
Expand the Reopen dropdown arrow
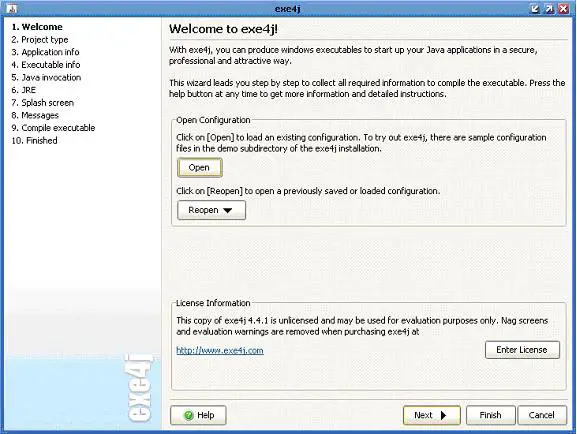227,210
